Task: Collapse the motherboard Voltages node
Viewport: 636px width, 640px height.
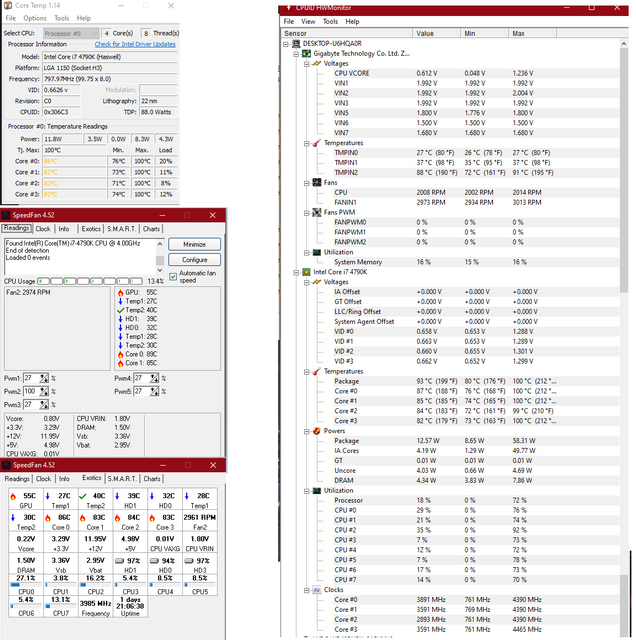Action: (x=307, y=64)
